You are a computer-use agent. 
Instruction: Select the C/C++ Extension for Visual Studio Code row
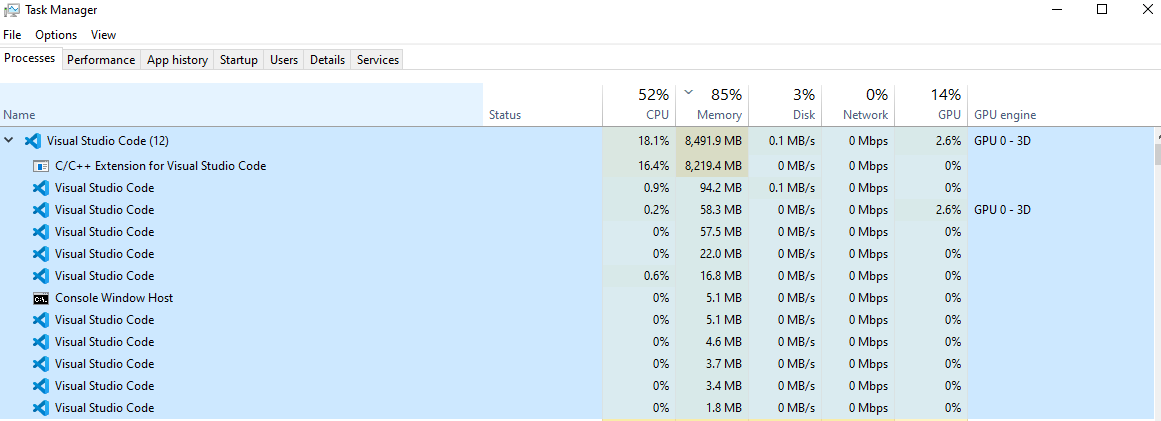(578, 166)
